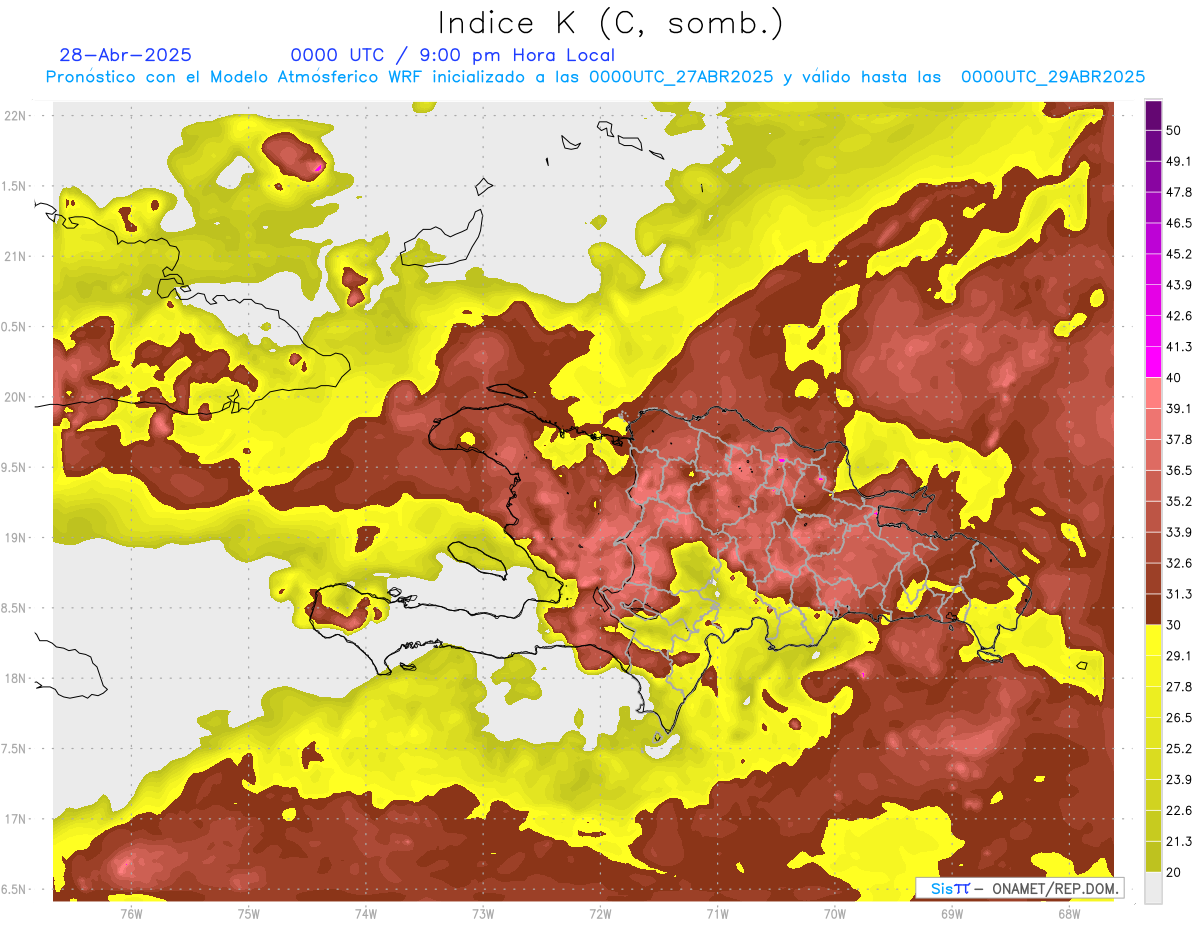Click the '68W' longitude label
The image size is (1200, 927).
(x=1069, y=913)
